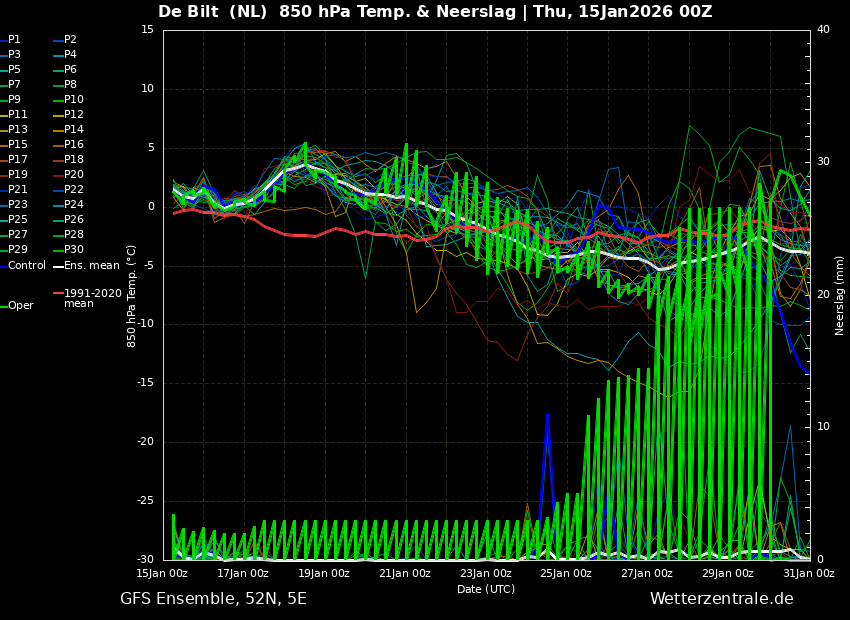The height and width of the screenshot is (620, 850).
Task: Click the 850 hPa Temp. axis title
Action: pos(131,296)
